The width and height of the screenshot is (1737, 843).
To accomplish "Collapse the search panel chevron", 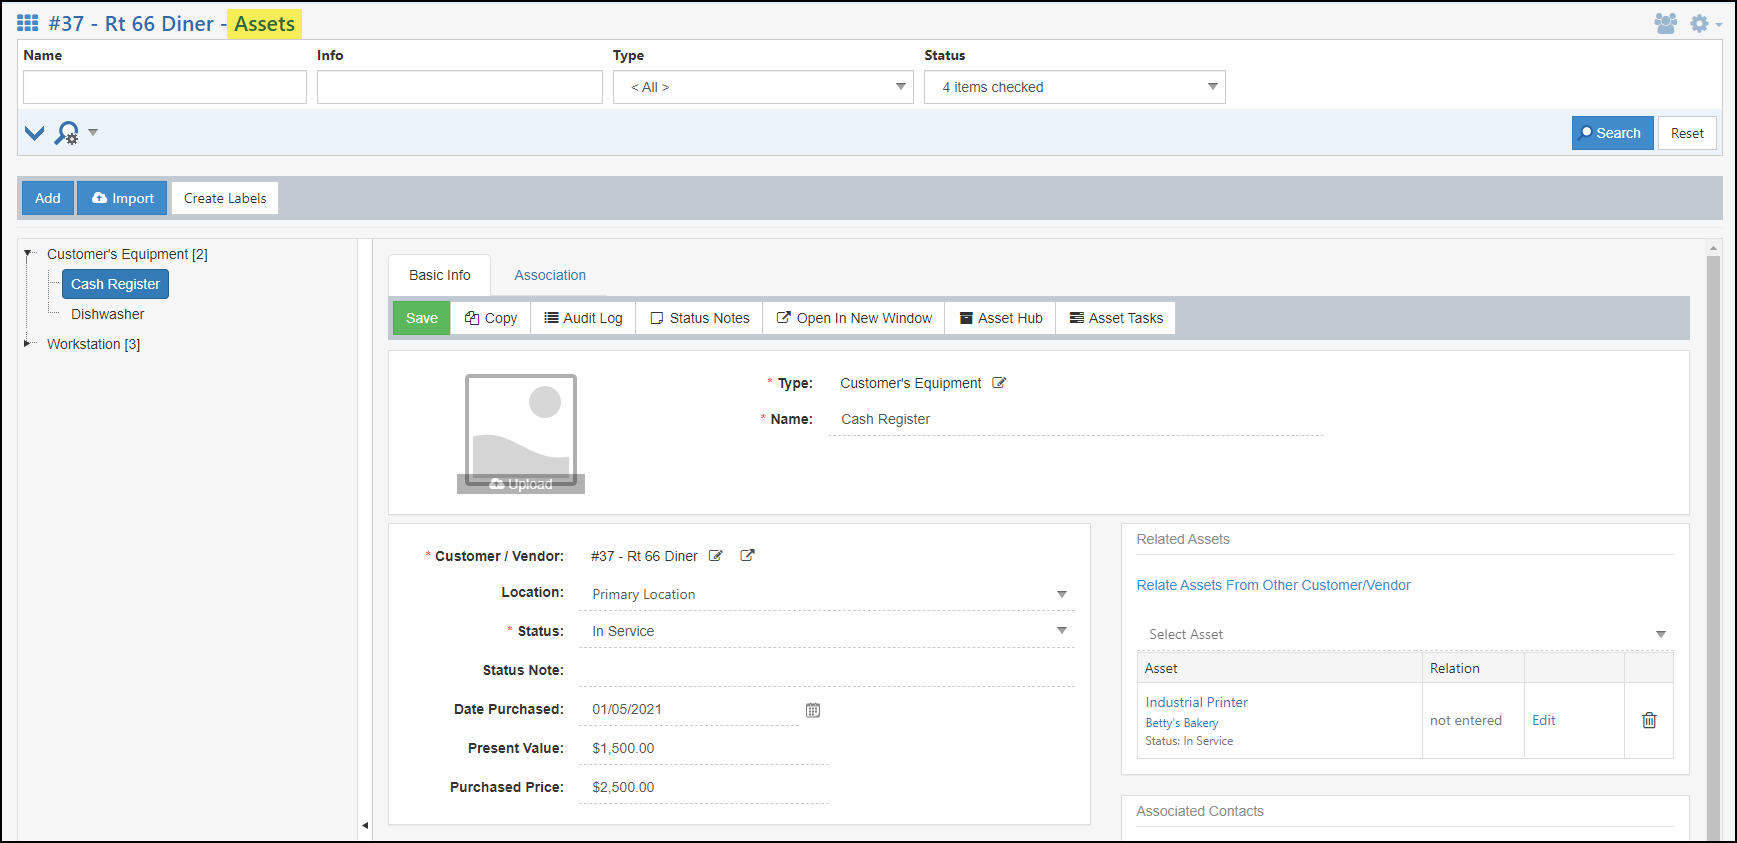I will click(x=34, y=133).
